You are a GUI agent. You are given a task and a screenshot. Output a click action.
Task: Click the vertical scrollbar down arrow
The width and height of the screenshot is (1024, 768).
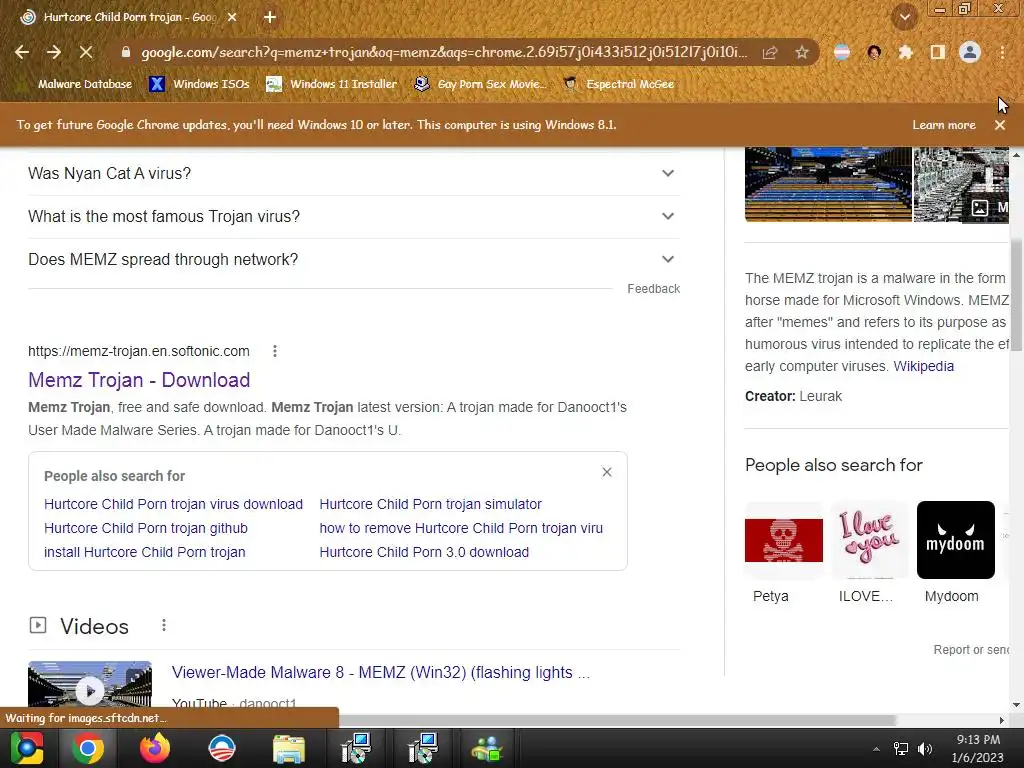(x=1016, y=705)
